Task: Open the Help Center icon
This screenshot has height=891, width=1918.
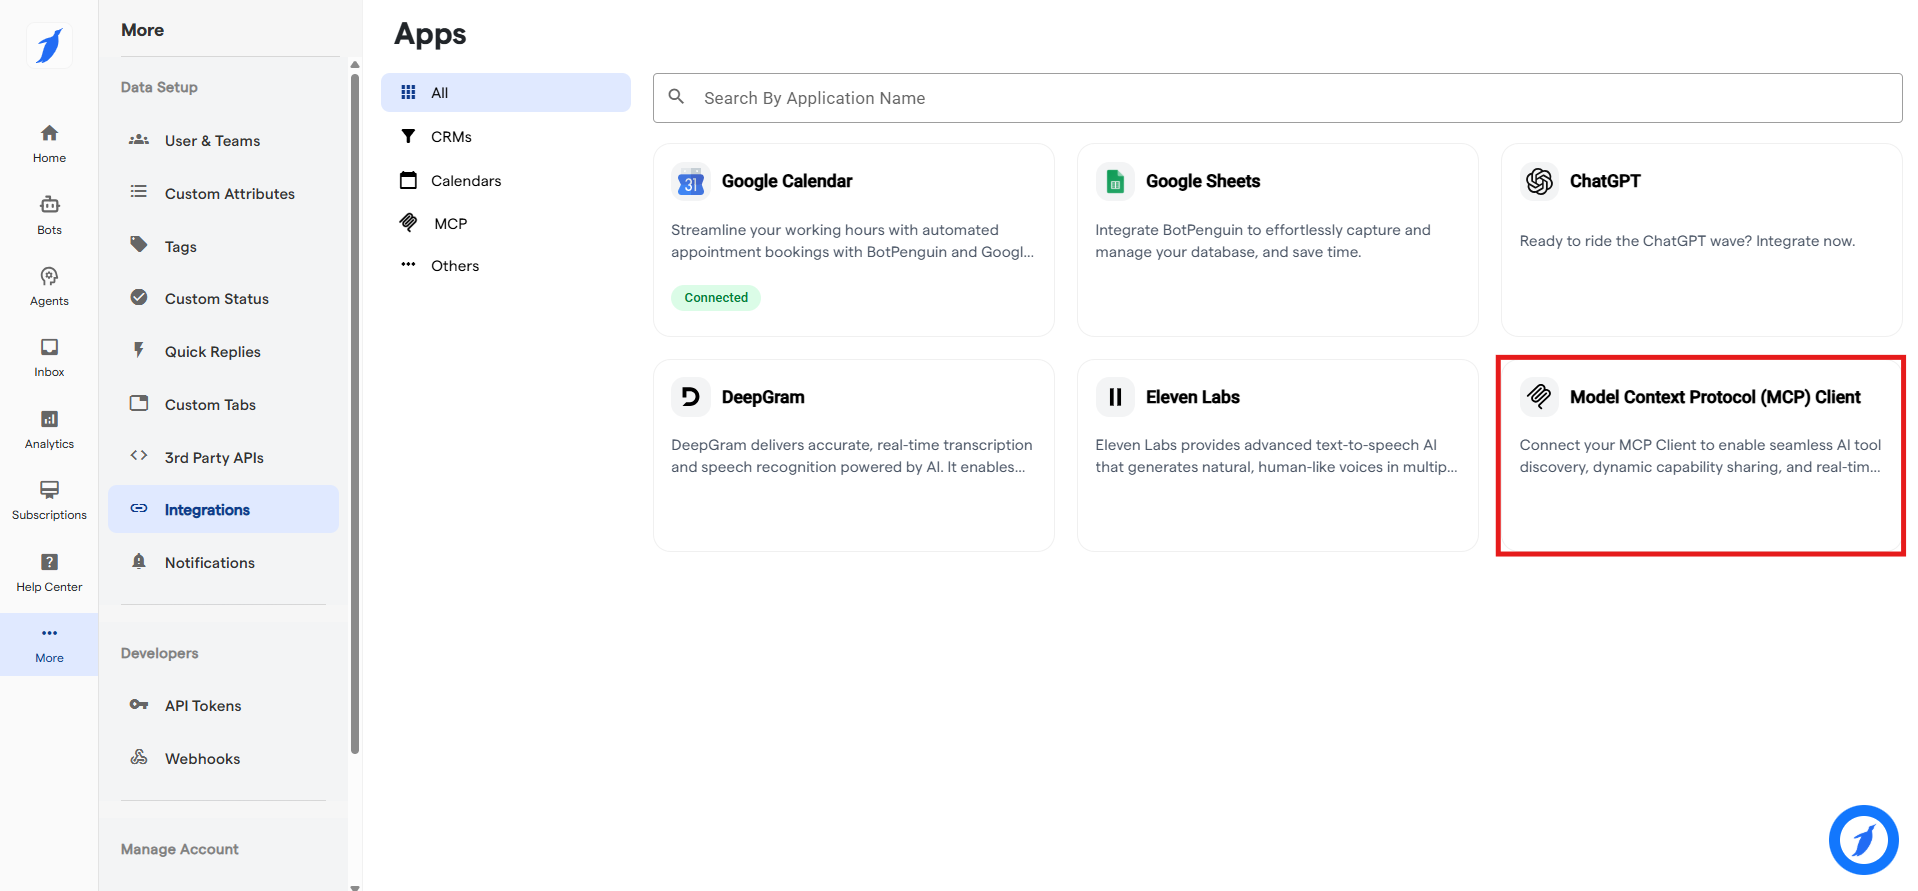Action: coord(49,572)
